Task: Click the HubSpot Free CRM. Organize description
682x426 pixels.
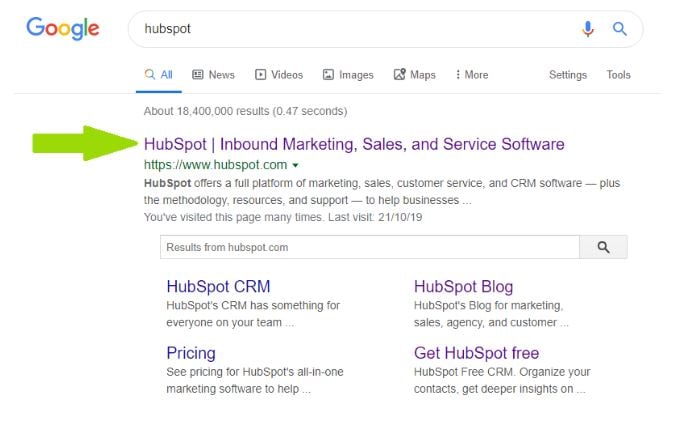Action: pos(501,380)
